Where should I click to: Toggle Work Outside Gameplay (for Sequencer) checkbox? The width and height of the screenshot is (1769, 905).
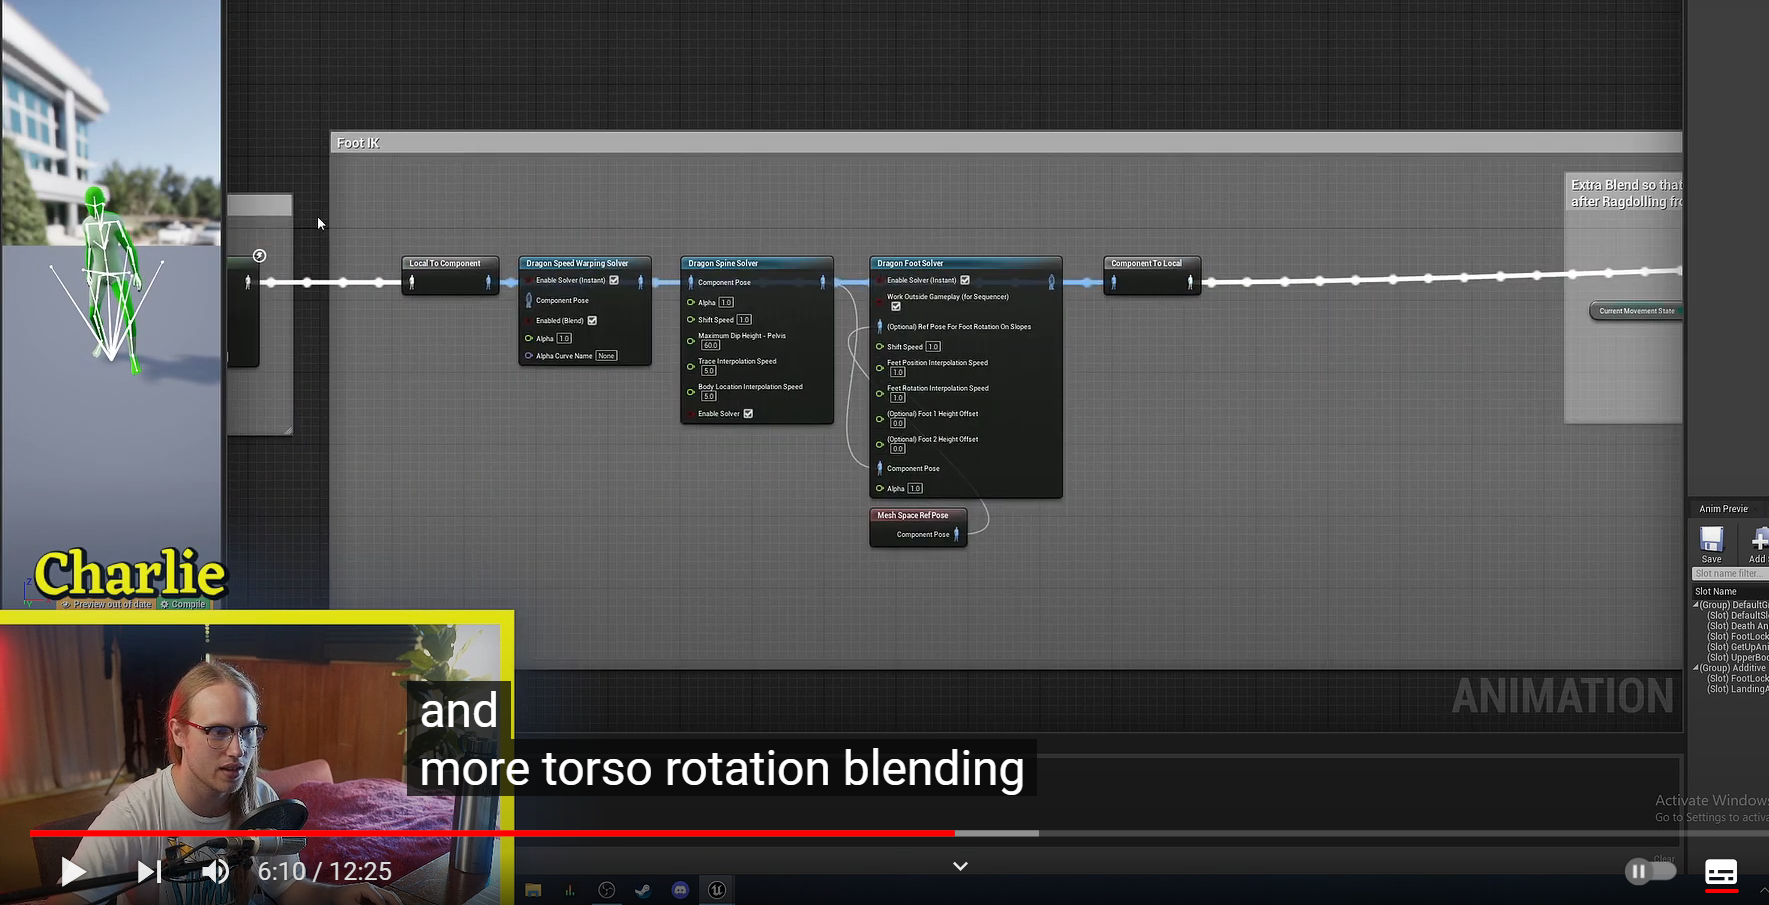tap(896, 306)
